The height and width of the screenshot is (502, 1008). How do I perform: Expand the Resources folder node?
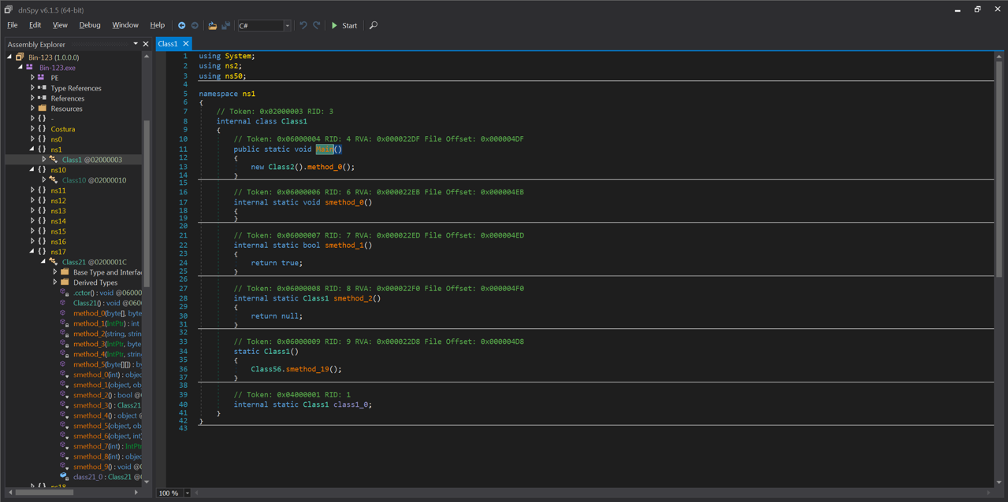pos(33,109)
